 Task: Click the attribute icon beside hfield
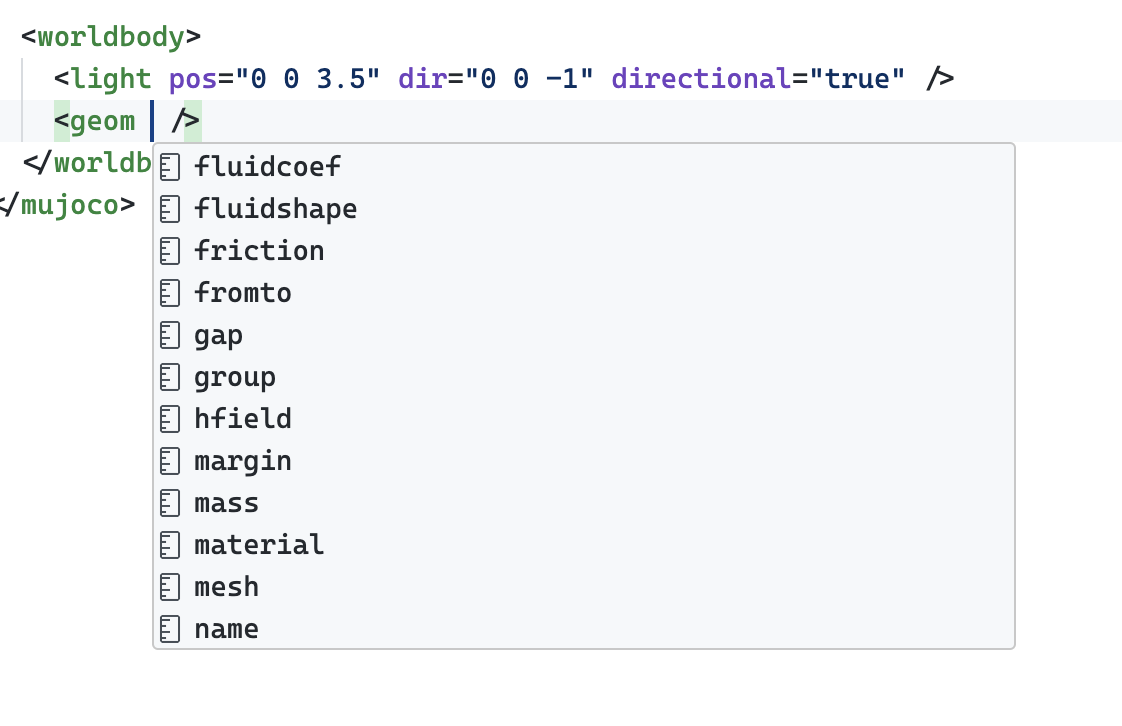tap(170, 418)
